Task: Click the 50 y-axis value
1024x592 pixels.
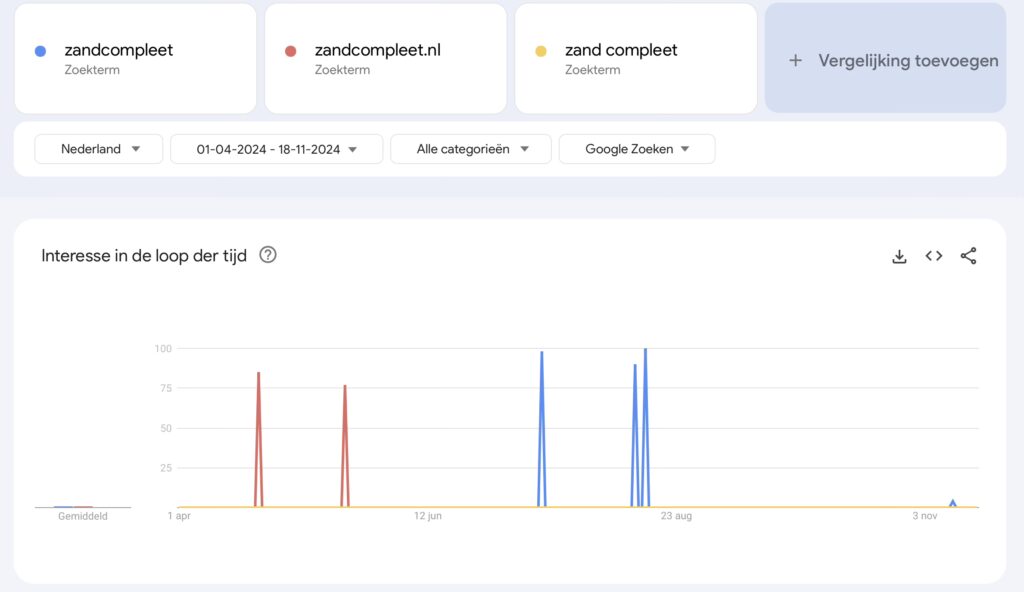Action: (x=166, y=429)
